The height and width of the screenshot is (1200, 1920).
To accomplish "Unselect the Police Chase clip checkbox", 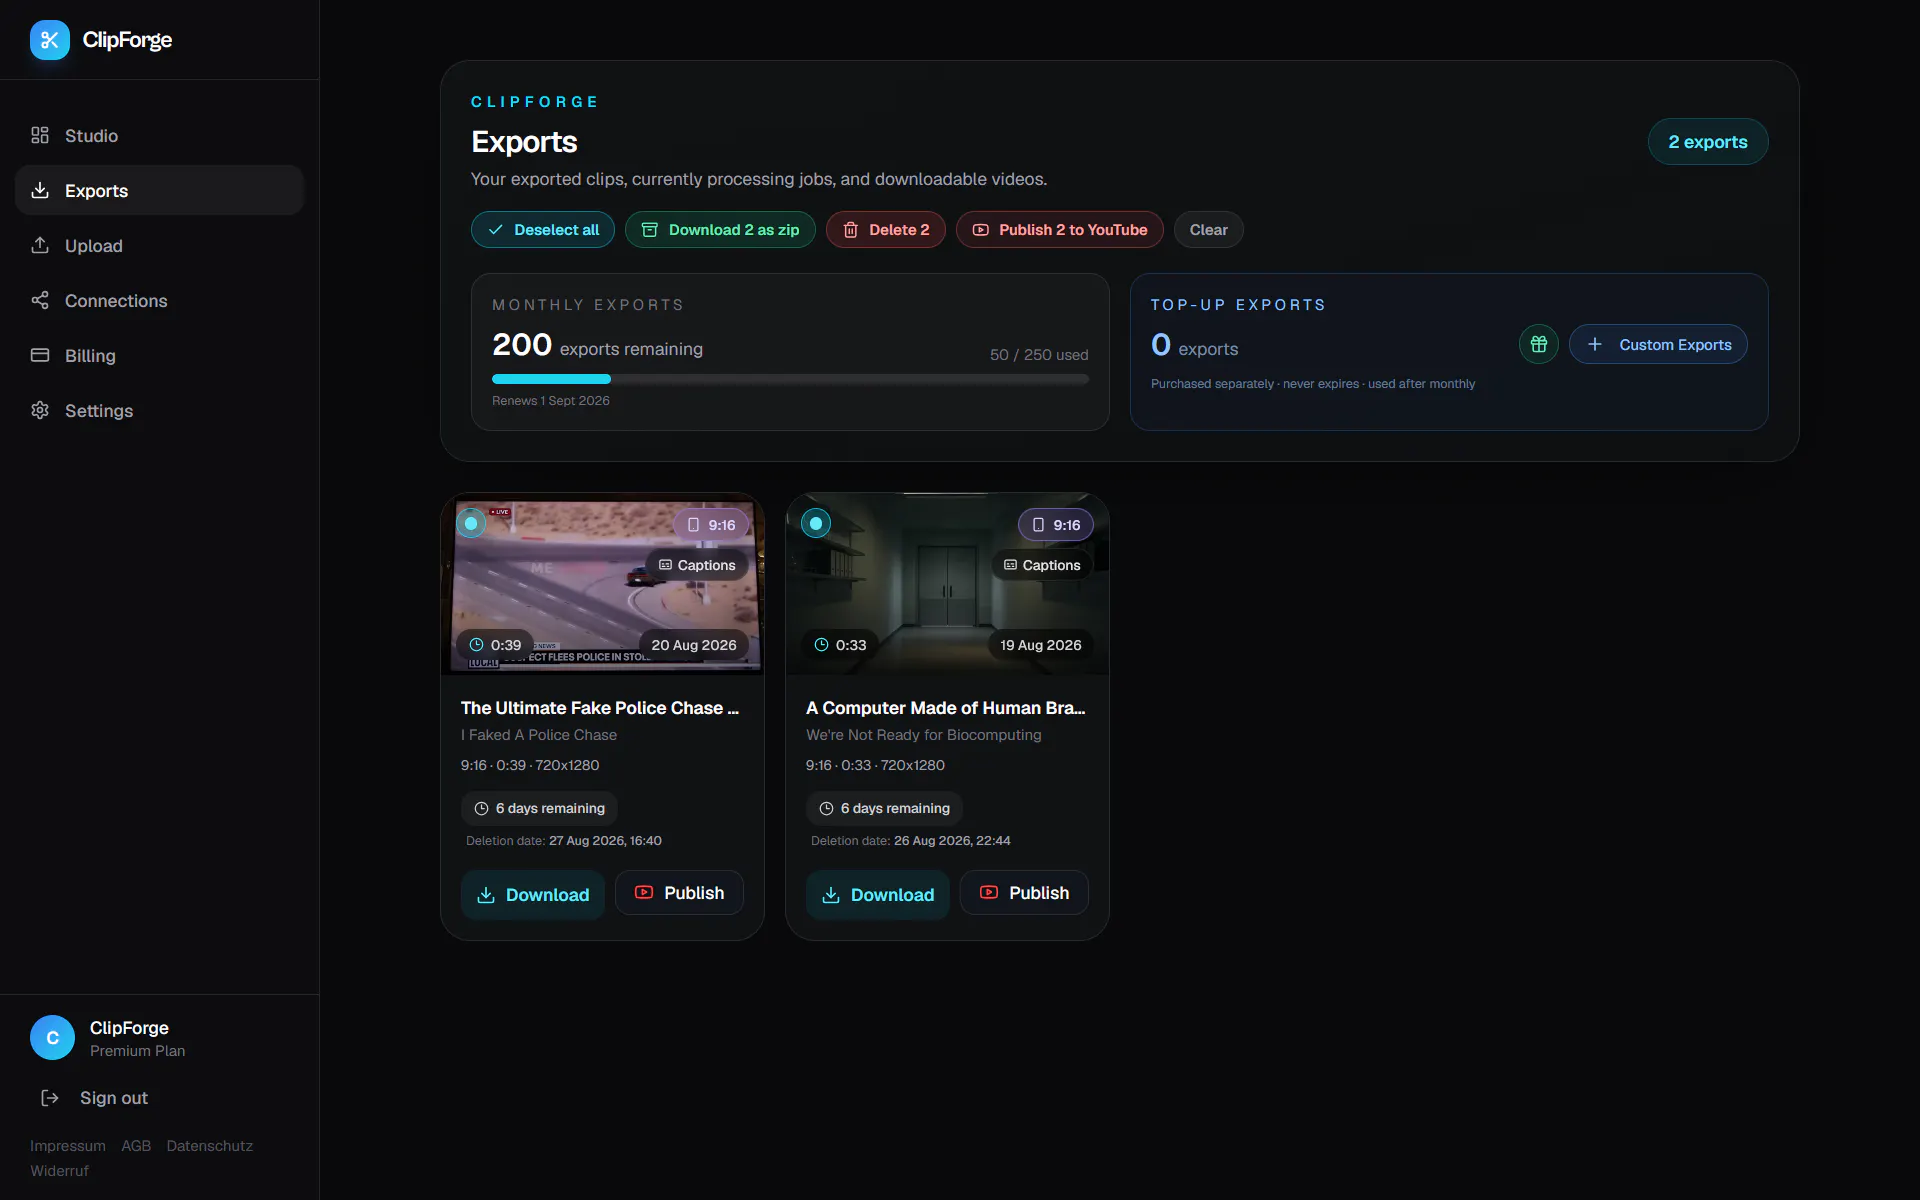I will click(471, 523).
